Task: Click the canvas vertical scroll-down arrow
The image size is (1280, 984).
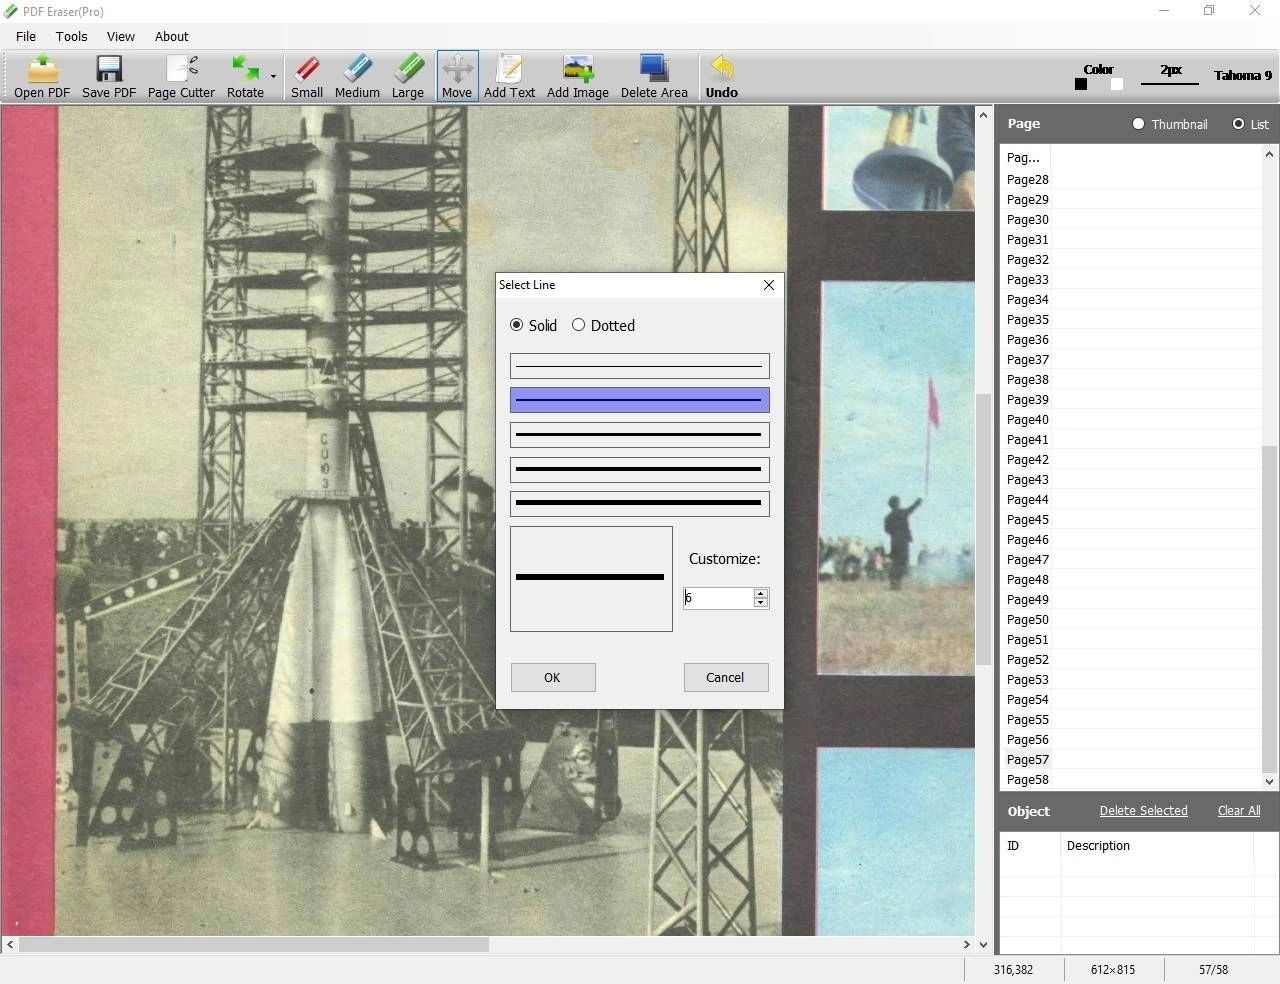Action: point(983,944)
